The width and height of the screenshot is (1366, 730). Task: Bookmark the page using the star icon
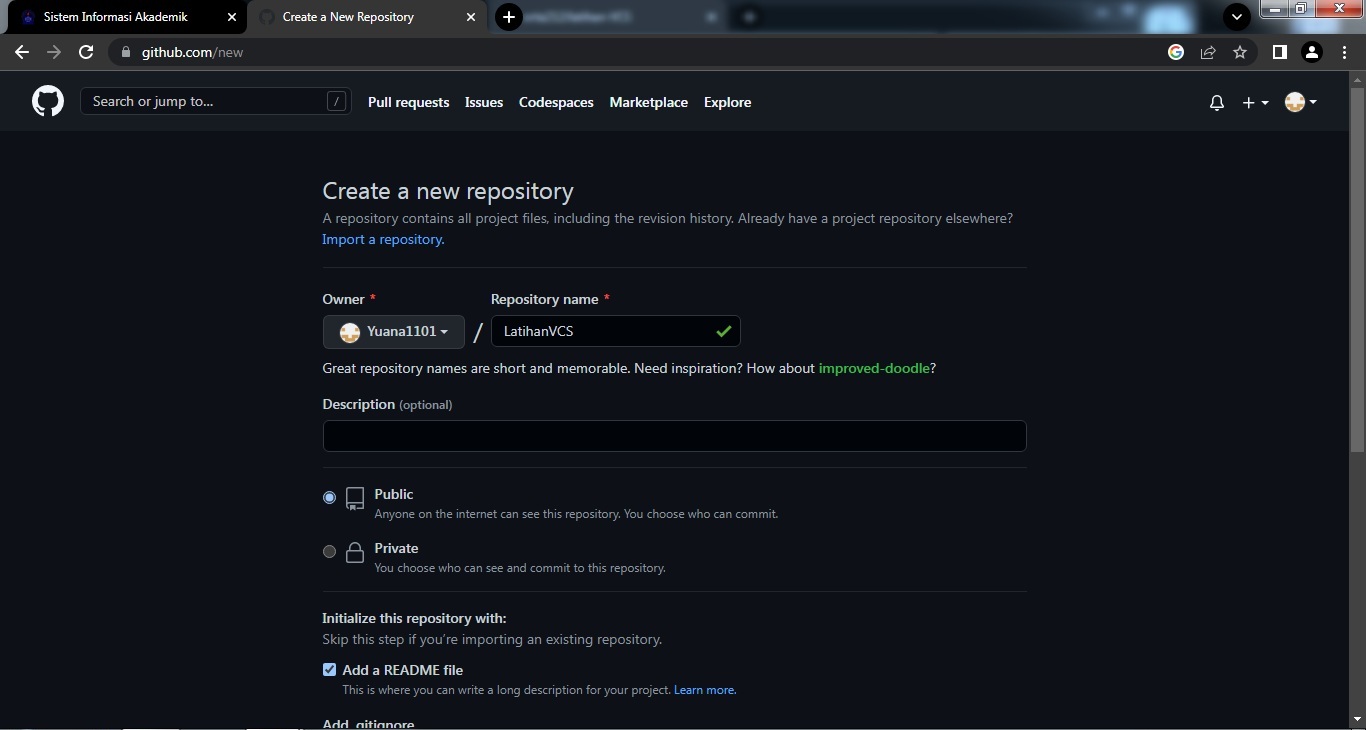tap(1240, 52)
